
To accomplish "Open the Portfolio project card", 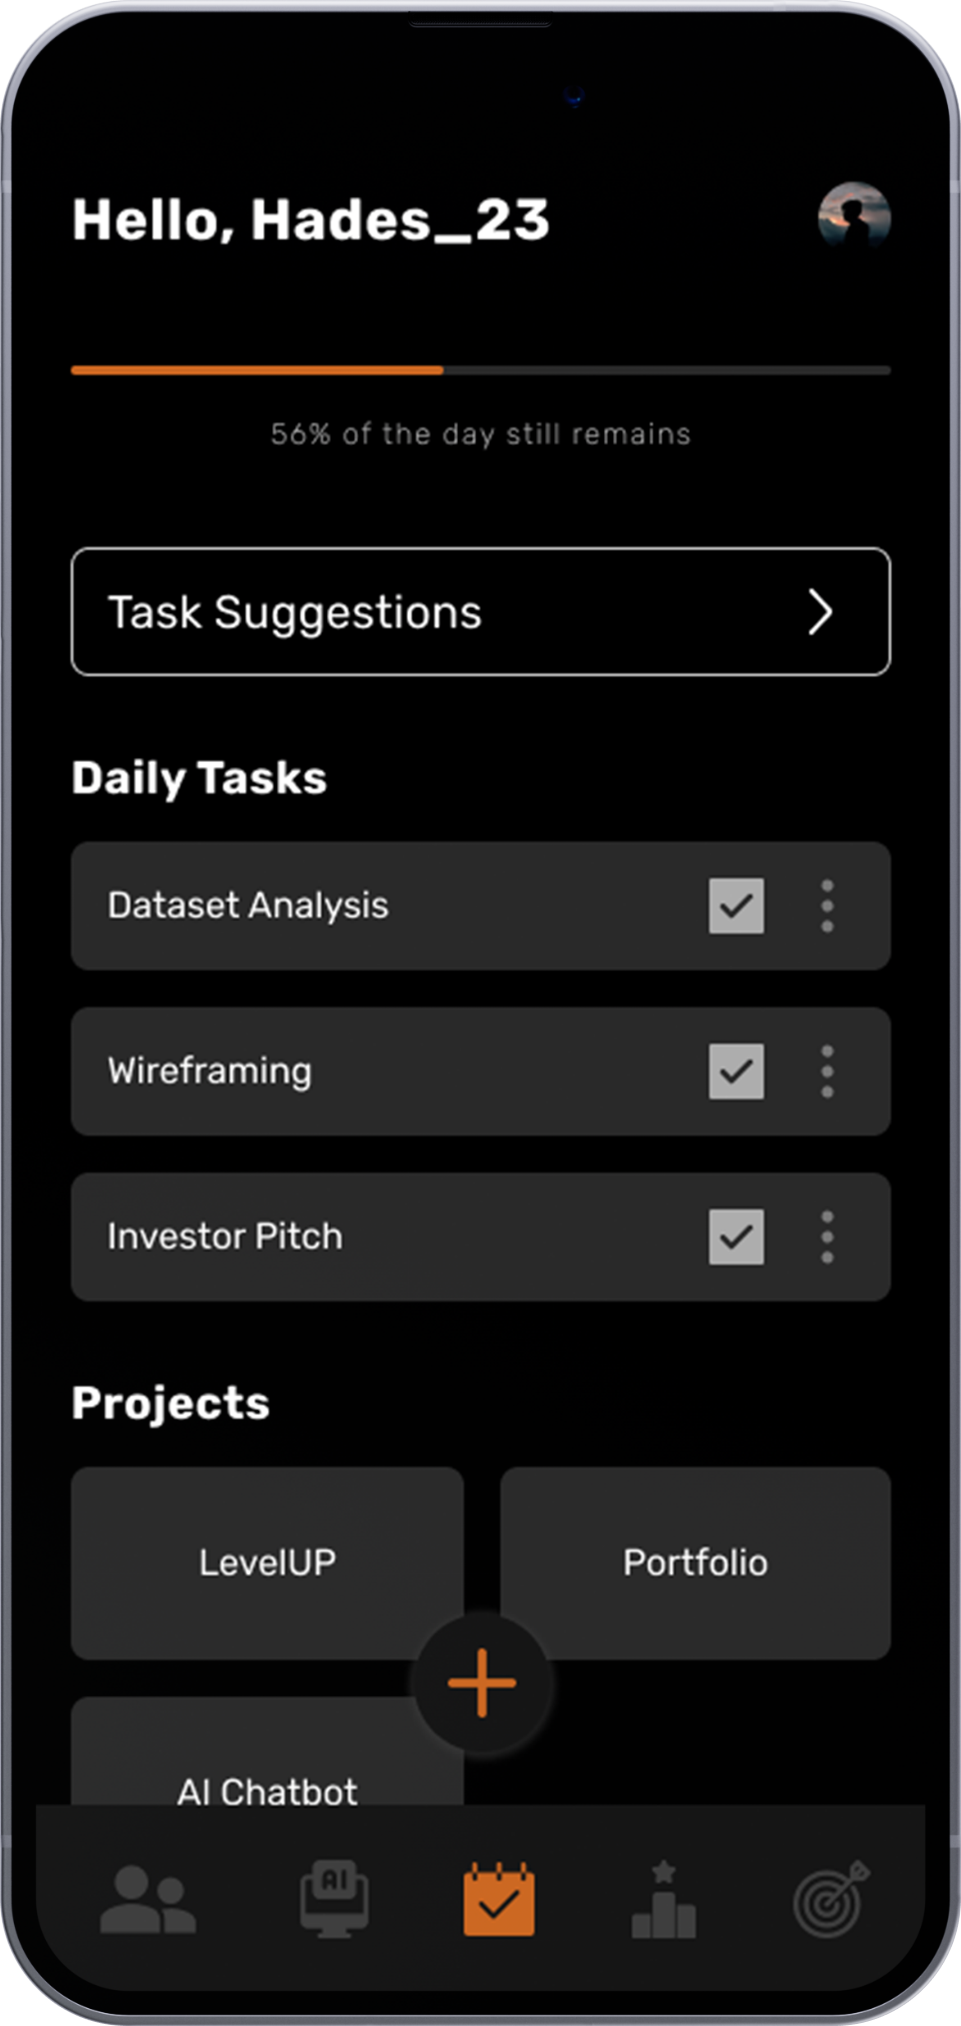I will point(695,1562).
